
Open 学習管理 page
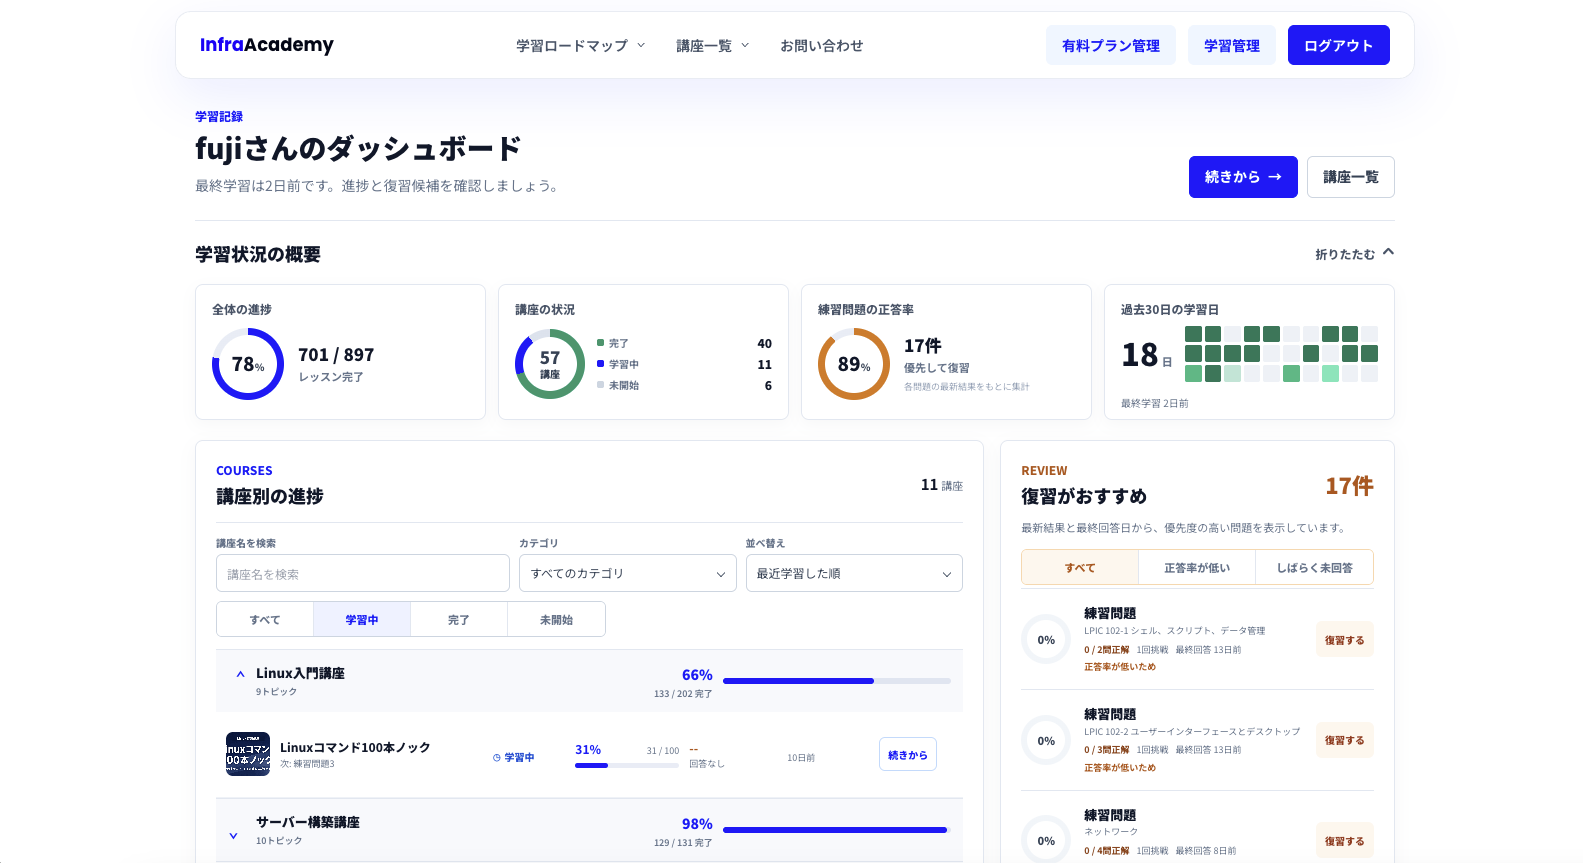click(1232, 45)
